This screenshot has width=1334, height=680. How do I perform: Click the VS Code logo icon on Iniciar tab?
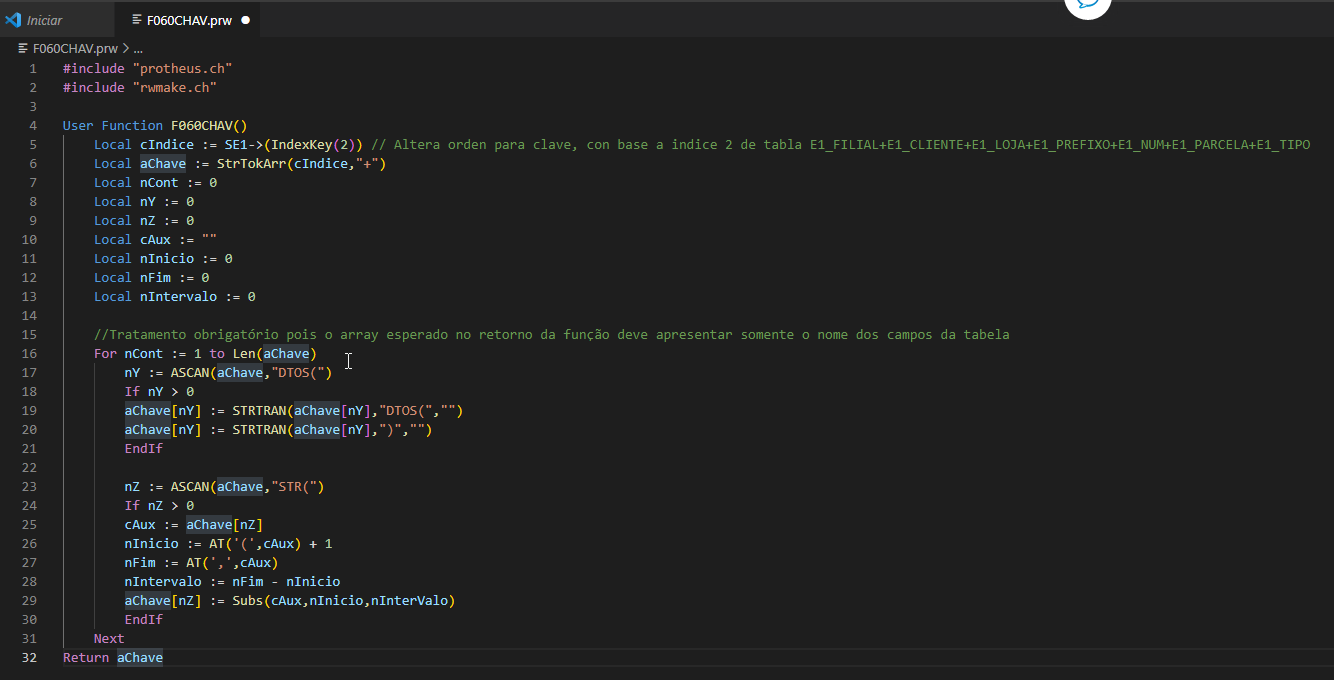pyautogui.click(x=13, y=20)
